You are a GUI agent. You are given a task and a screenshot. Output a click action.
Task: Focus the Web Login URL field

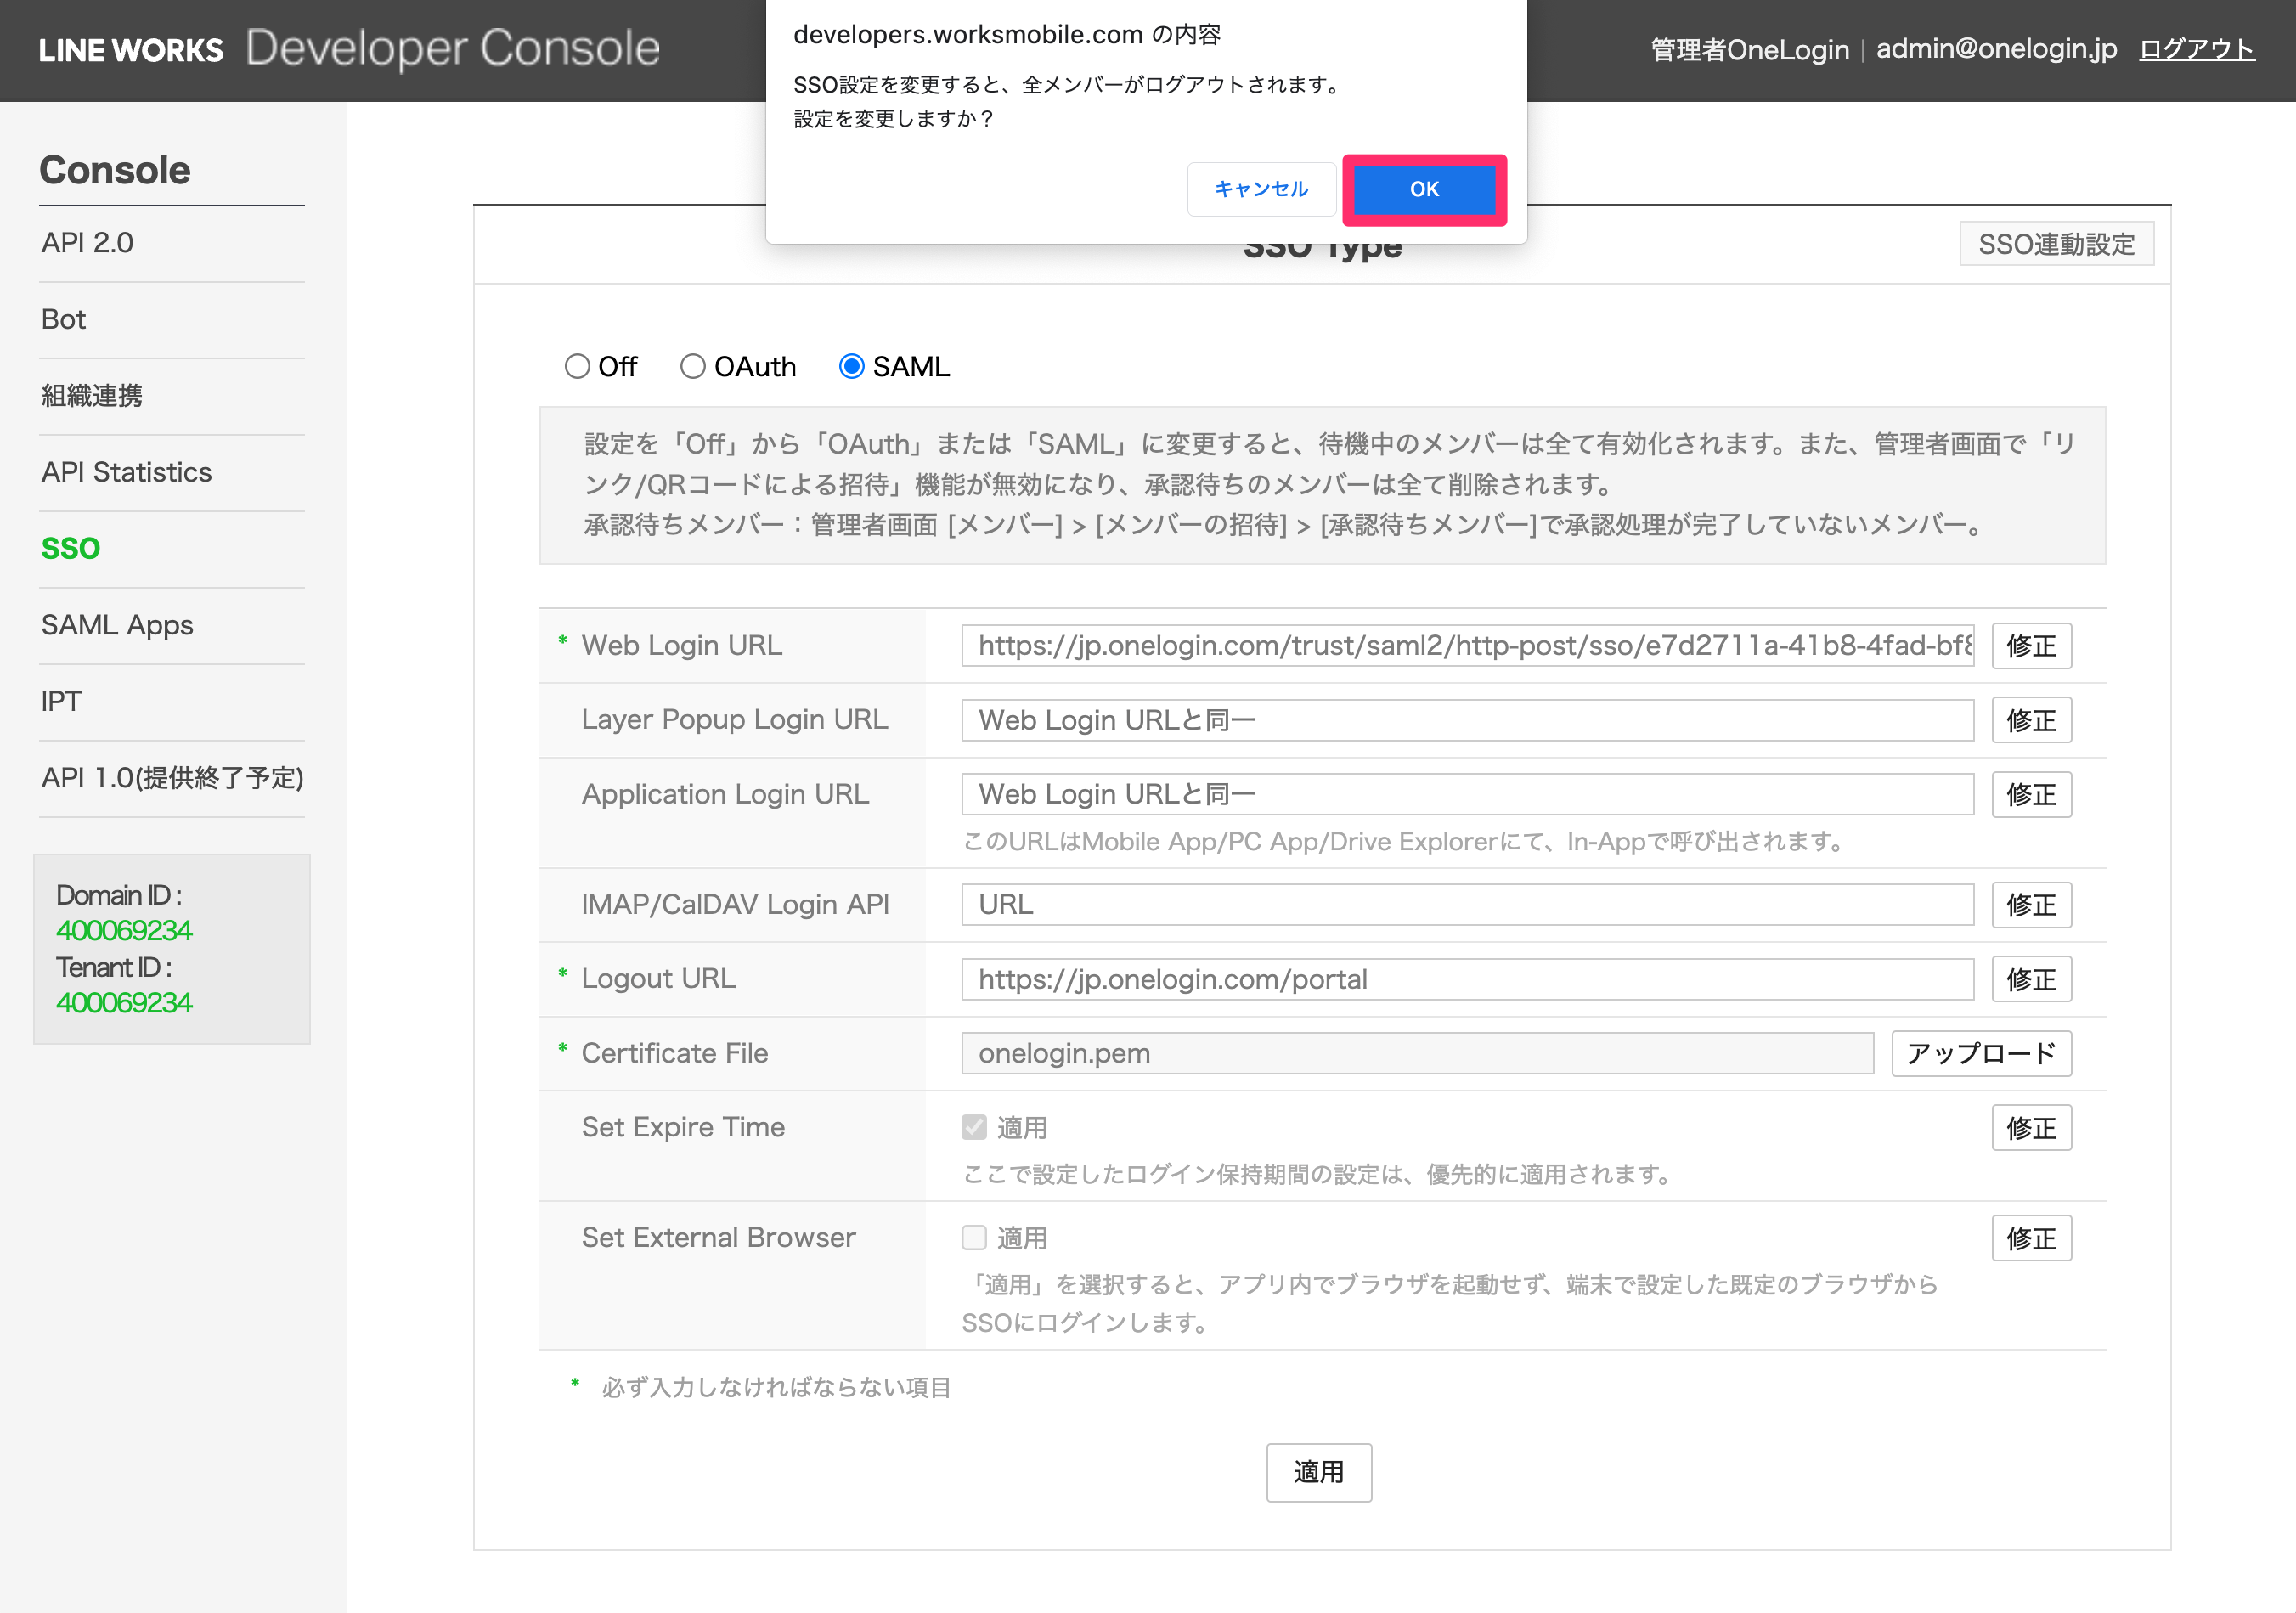click(1467, 646)
